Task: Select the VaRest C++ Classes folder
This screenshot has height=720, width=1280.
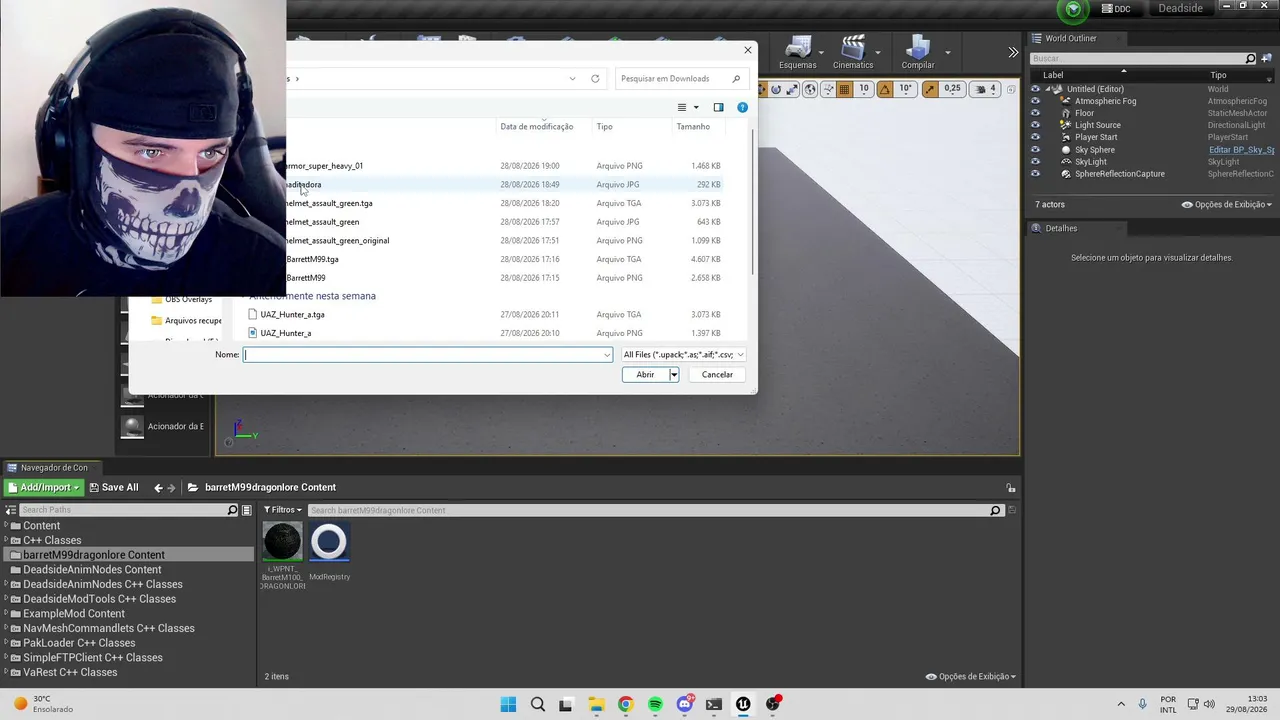Action: 70,672
